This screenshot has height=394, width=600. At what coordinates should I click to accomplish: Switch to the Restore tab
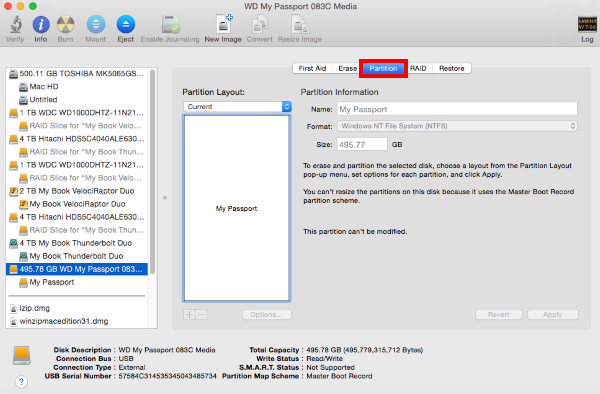(x=452, y=68)
